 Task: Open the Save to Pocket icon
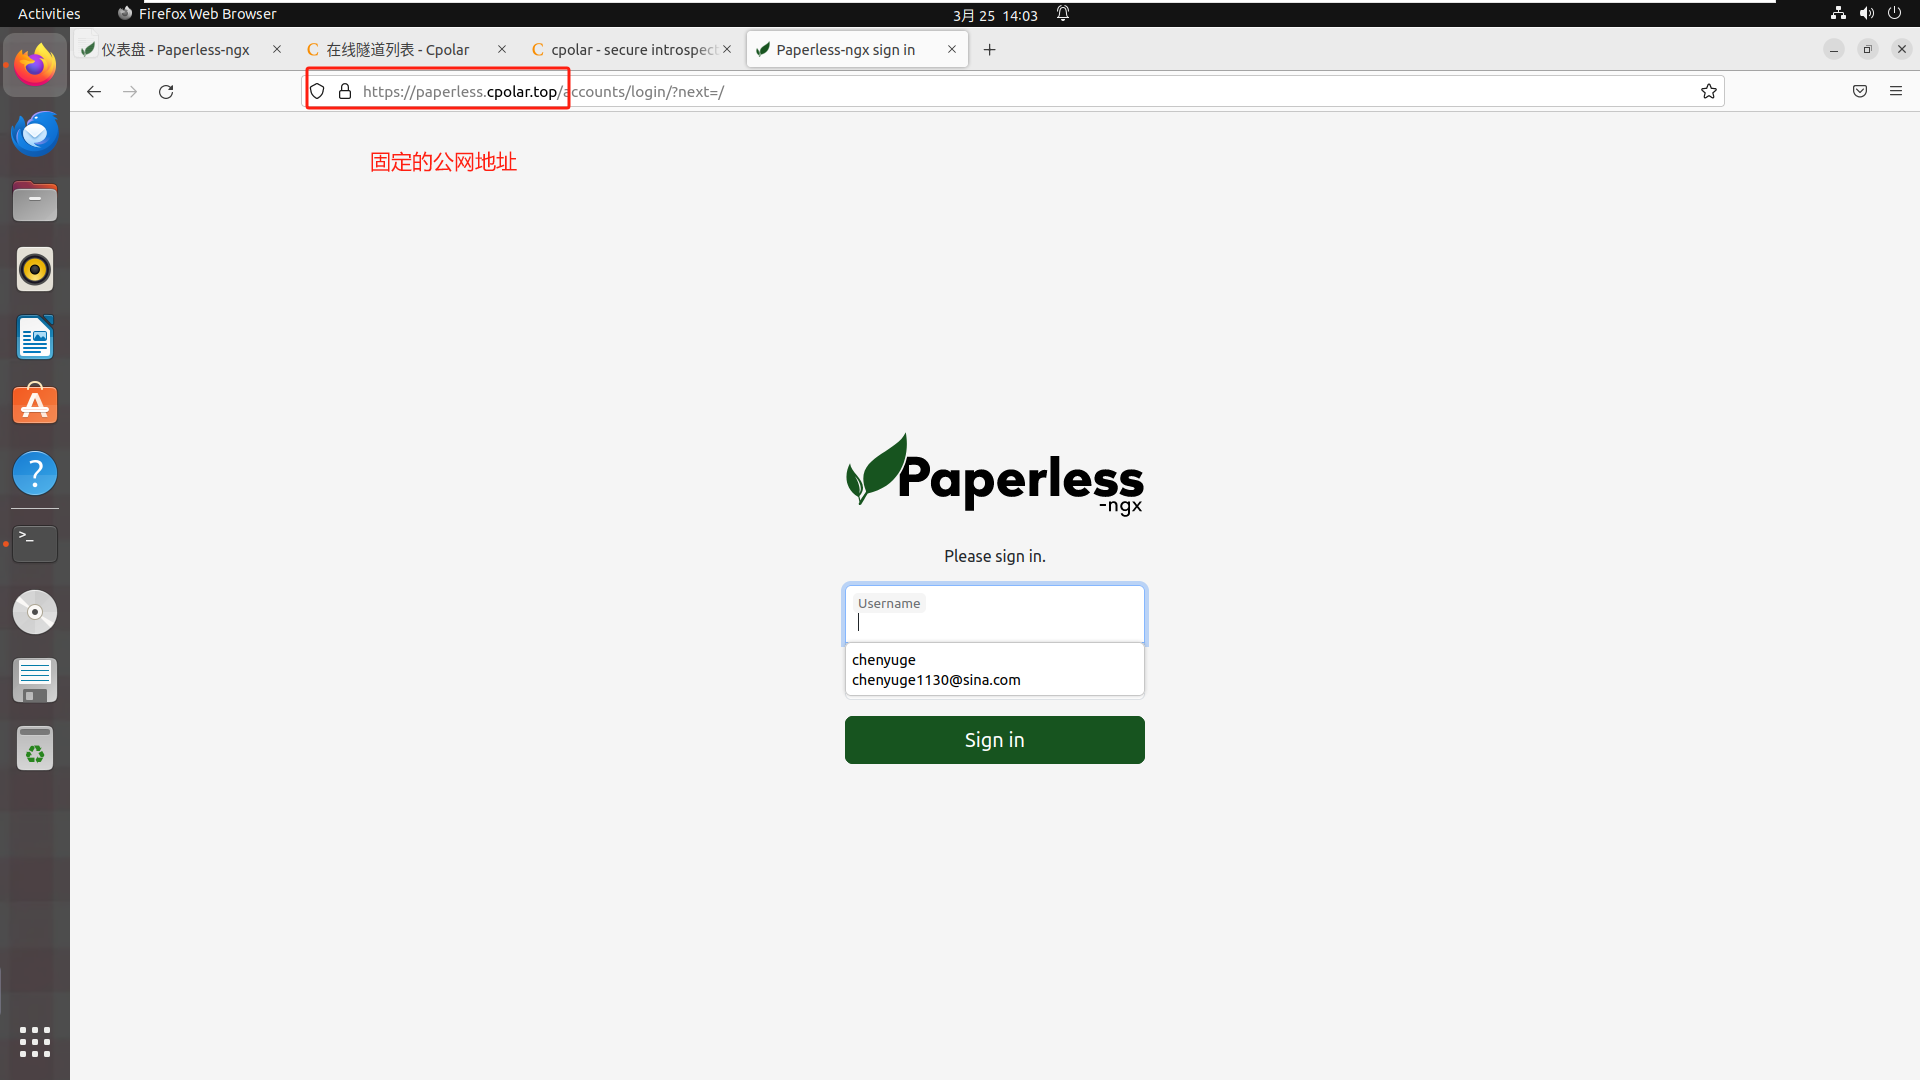click(x=1860, y=91)
